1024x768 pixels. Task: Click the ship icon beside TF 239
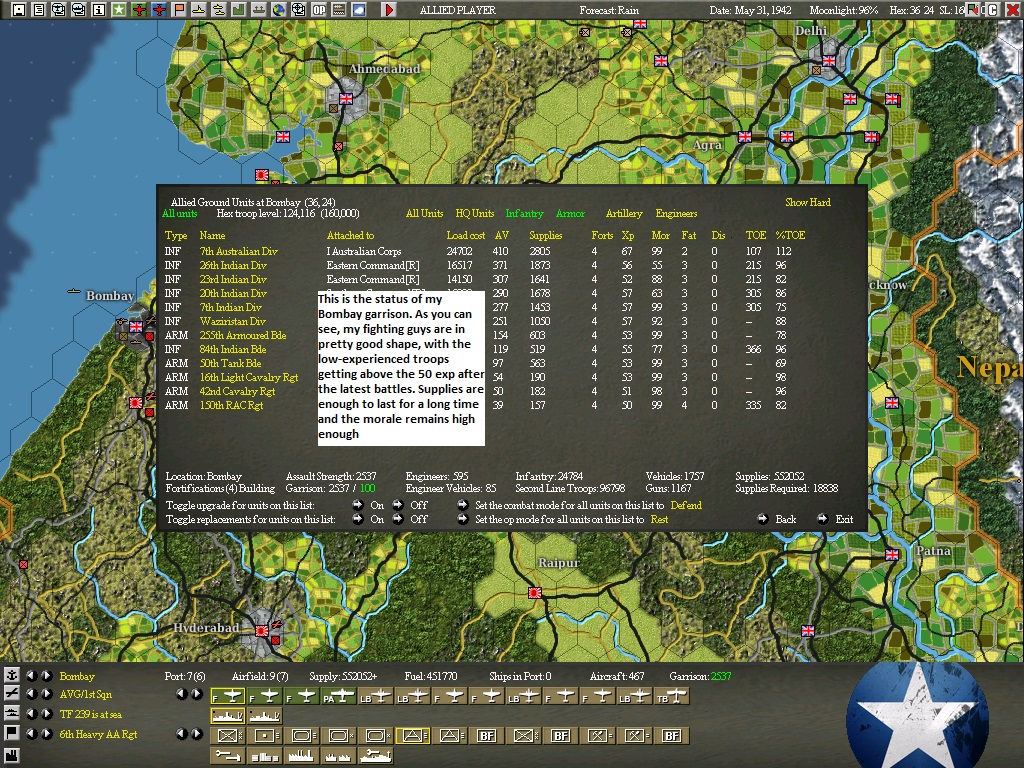pos(12,713)
